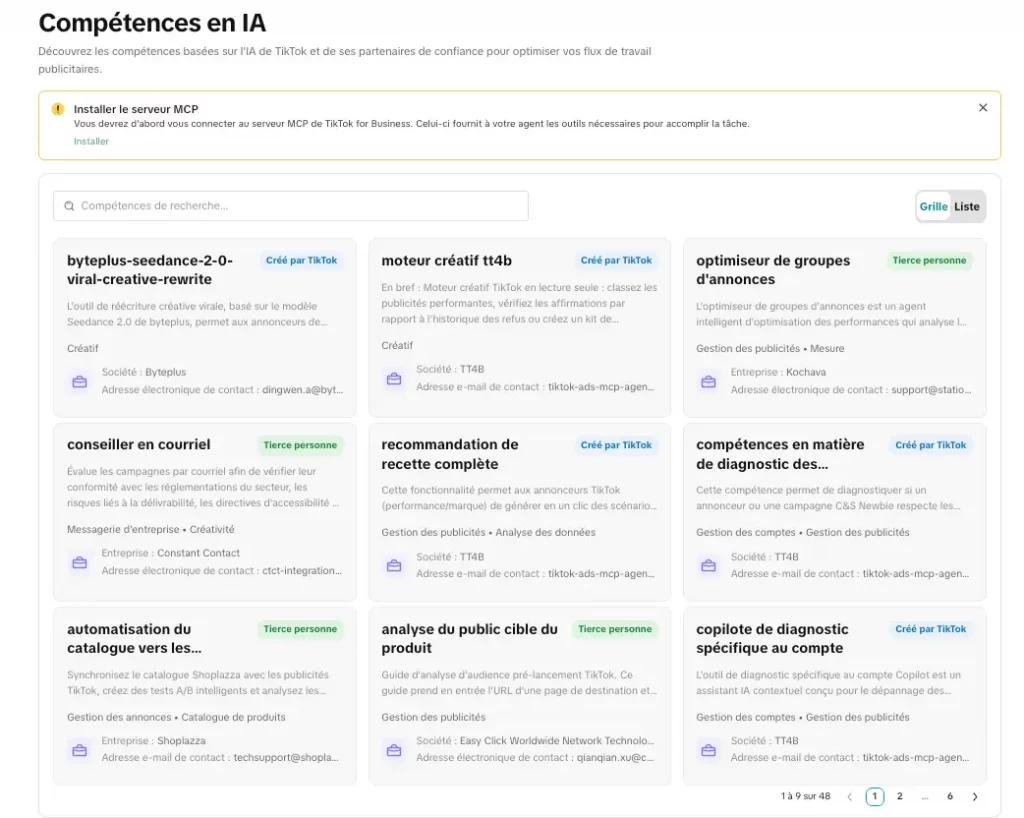Go to page 2 of results
1024x818 pixels.
(899, 796)
